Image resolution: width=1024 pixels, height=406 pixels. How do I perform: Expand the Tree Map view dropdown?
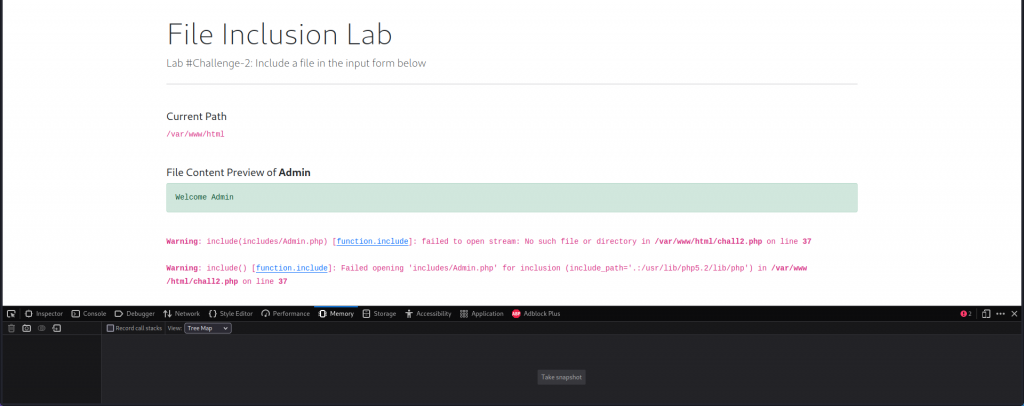pos(207,328)
